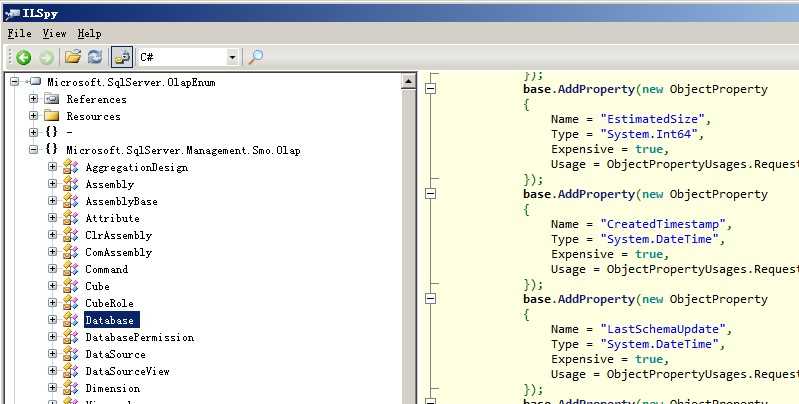Click the Assembly class icon
This screenshot has width=799, height=404.
point(71,184)
